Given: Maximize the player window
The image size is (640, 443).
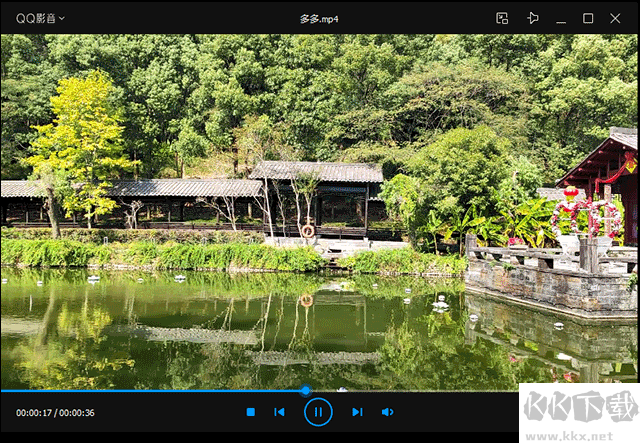Looking at the screenshot, I should coord(588,18).
